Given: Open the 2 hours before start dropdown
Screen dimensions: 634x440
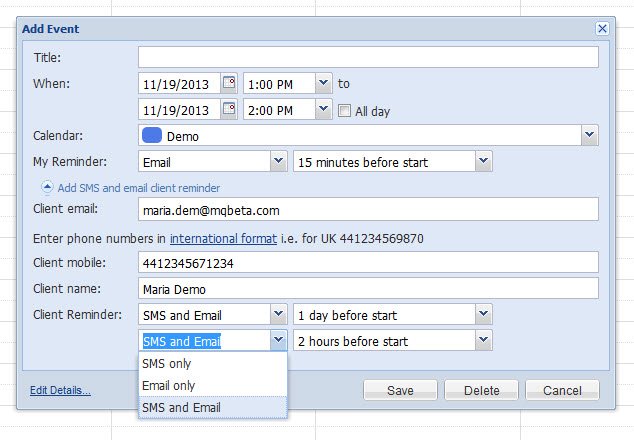Looking at the screenshot, I should point(484,340).
